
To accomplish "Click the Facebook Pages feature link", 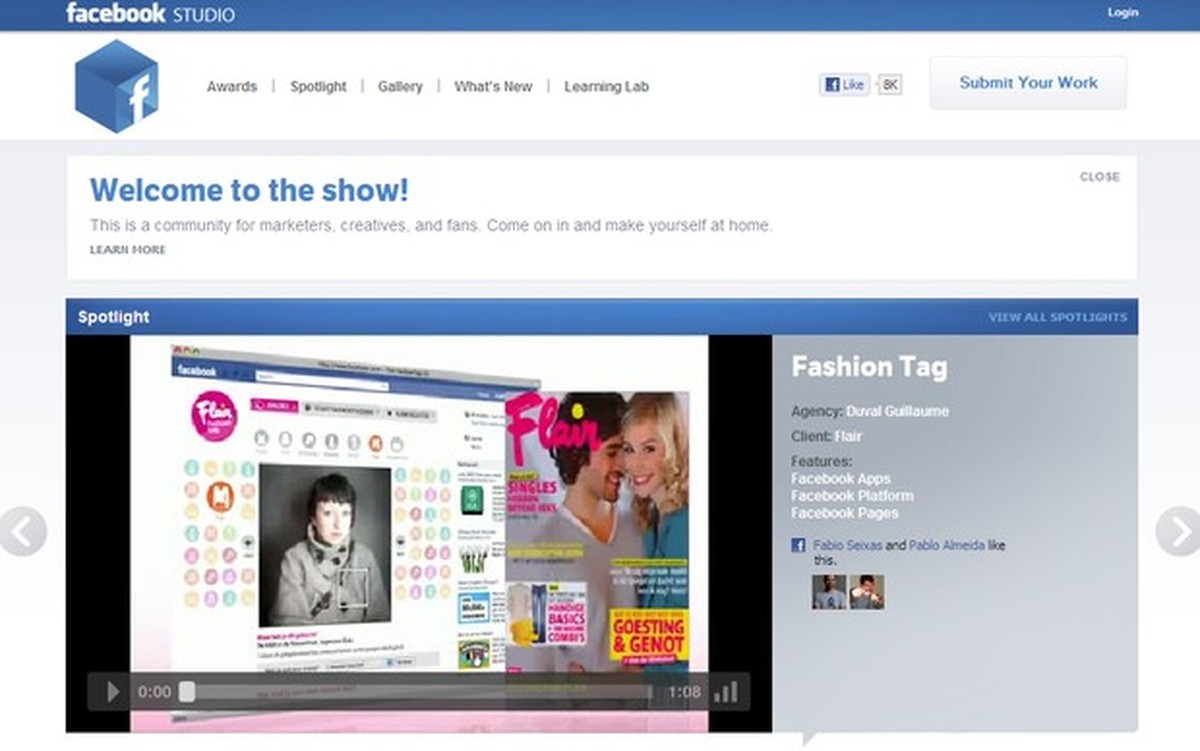I will pyautogui.click(x=845, y=513).
